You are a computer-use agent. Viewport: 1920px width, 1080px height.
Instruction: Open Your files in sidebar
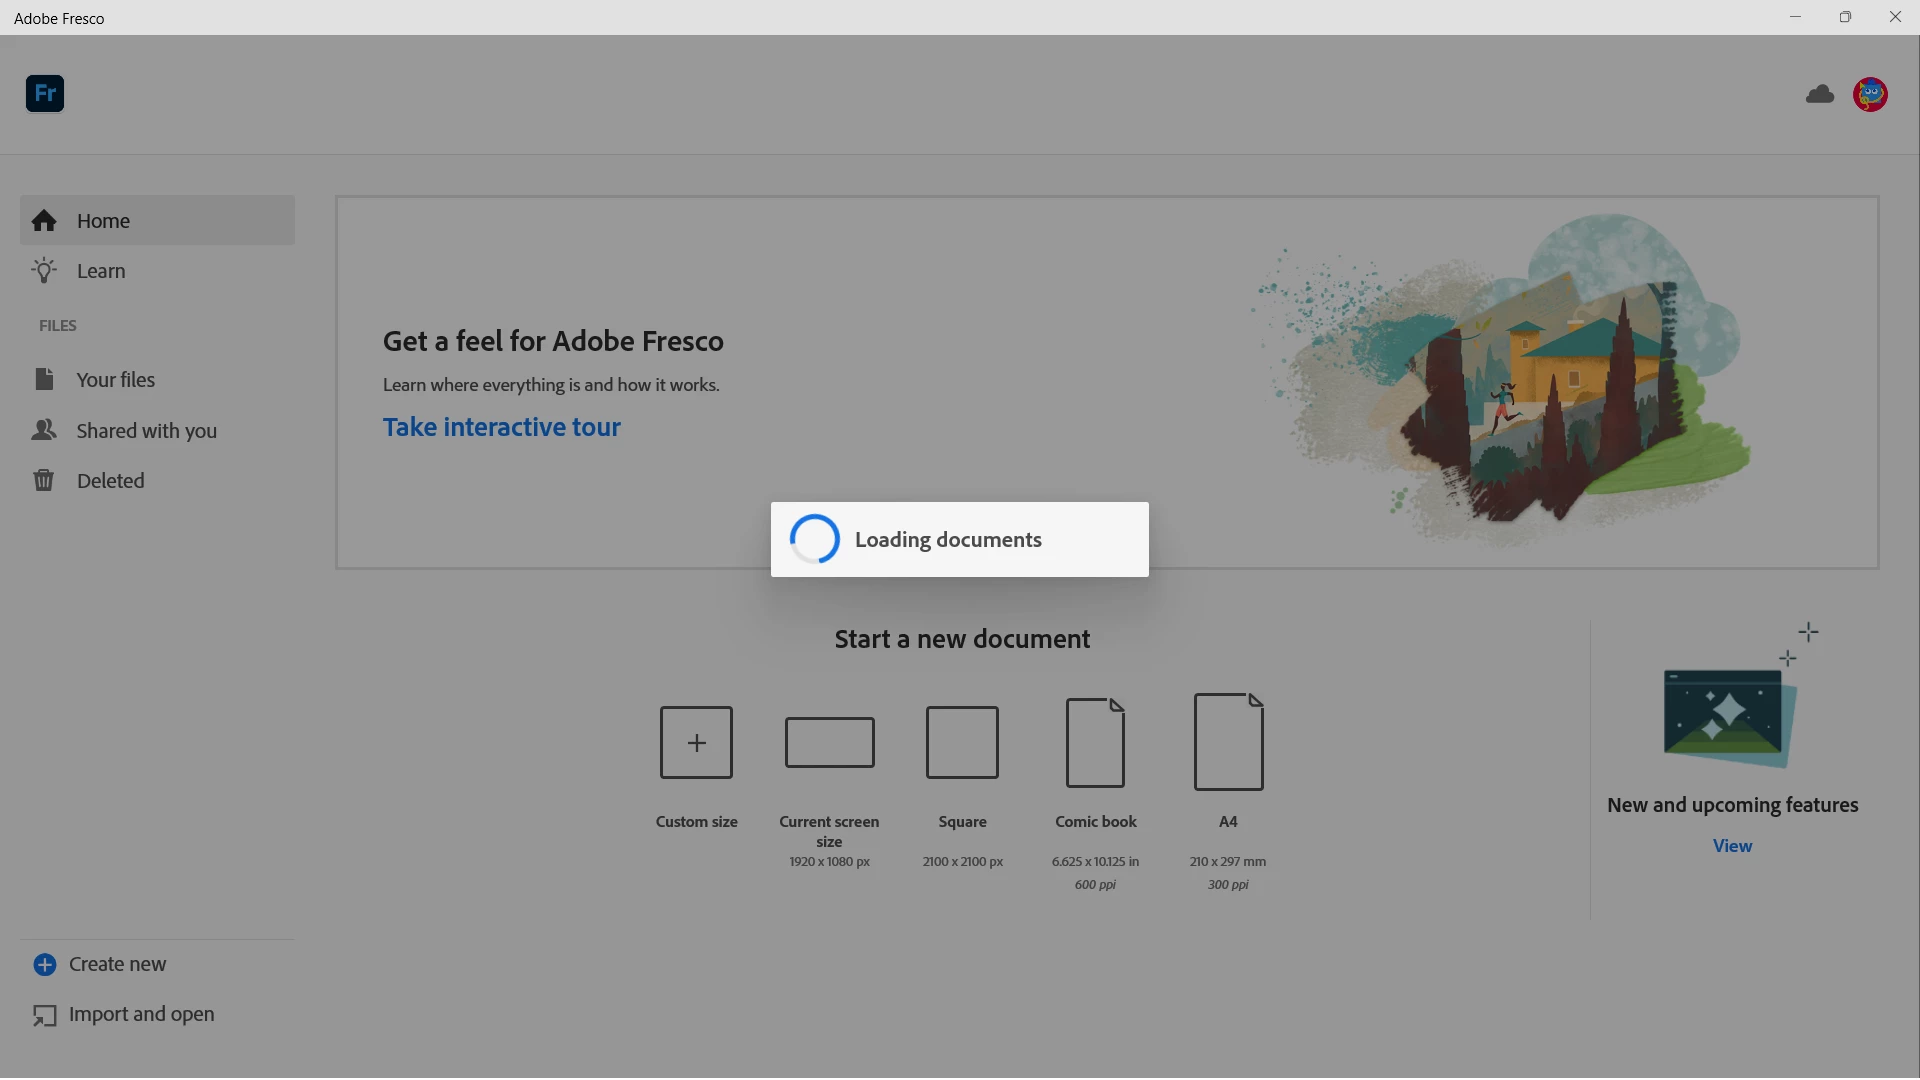pos(116,380)
